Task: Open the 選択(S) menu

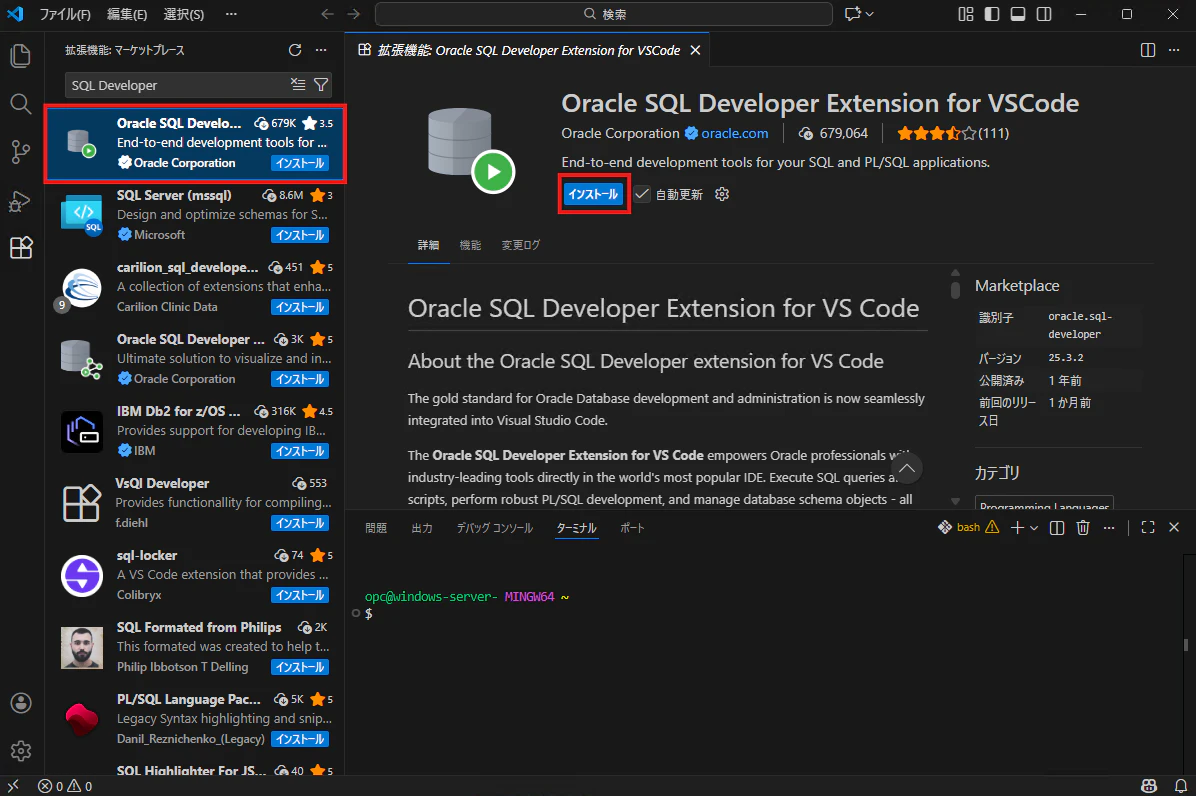Action: pos(184,14)
